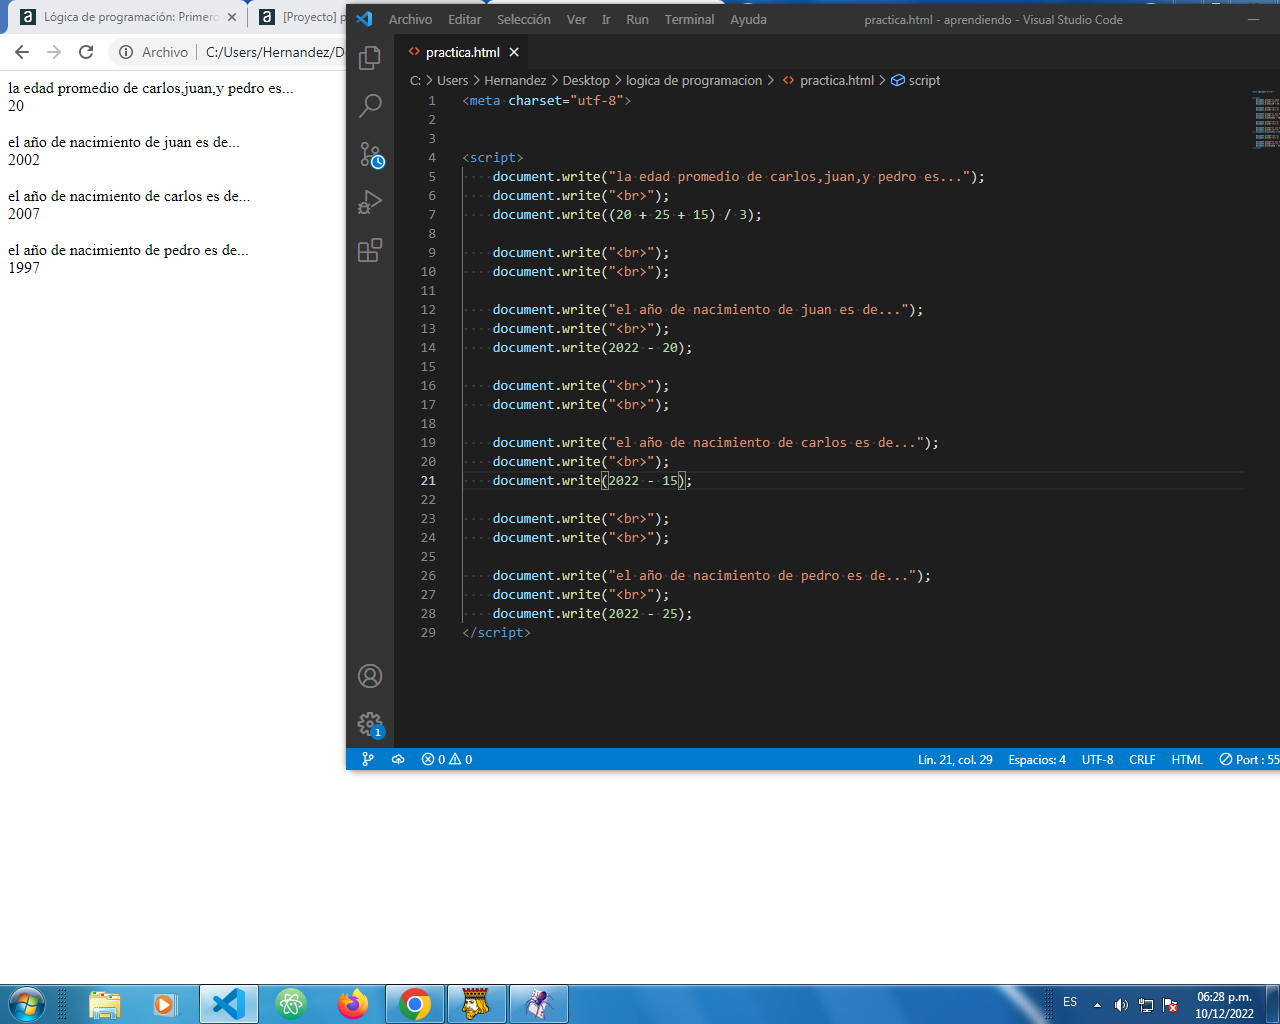The width and height of the screenshot is (1280, 1024).
Task: Open the Manage gear icon
Action: [371, 724]
